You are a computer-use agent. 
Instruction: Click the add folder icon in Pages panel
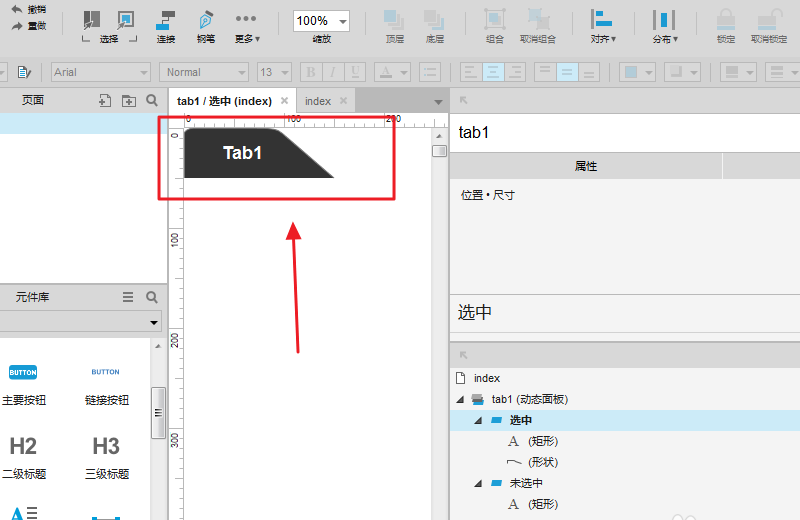[128, 101]
